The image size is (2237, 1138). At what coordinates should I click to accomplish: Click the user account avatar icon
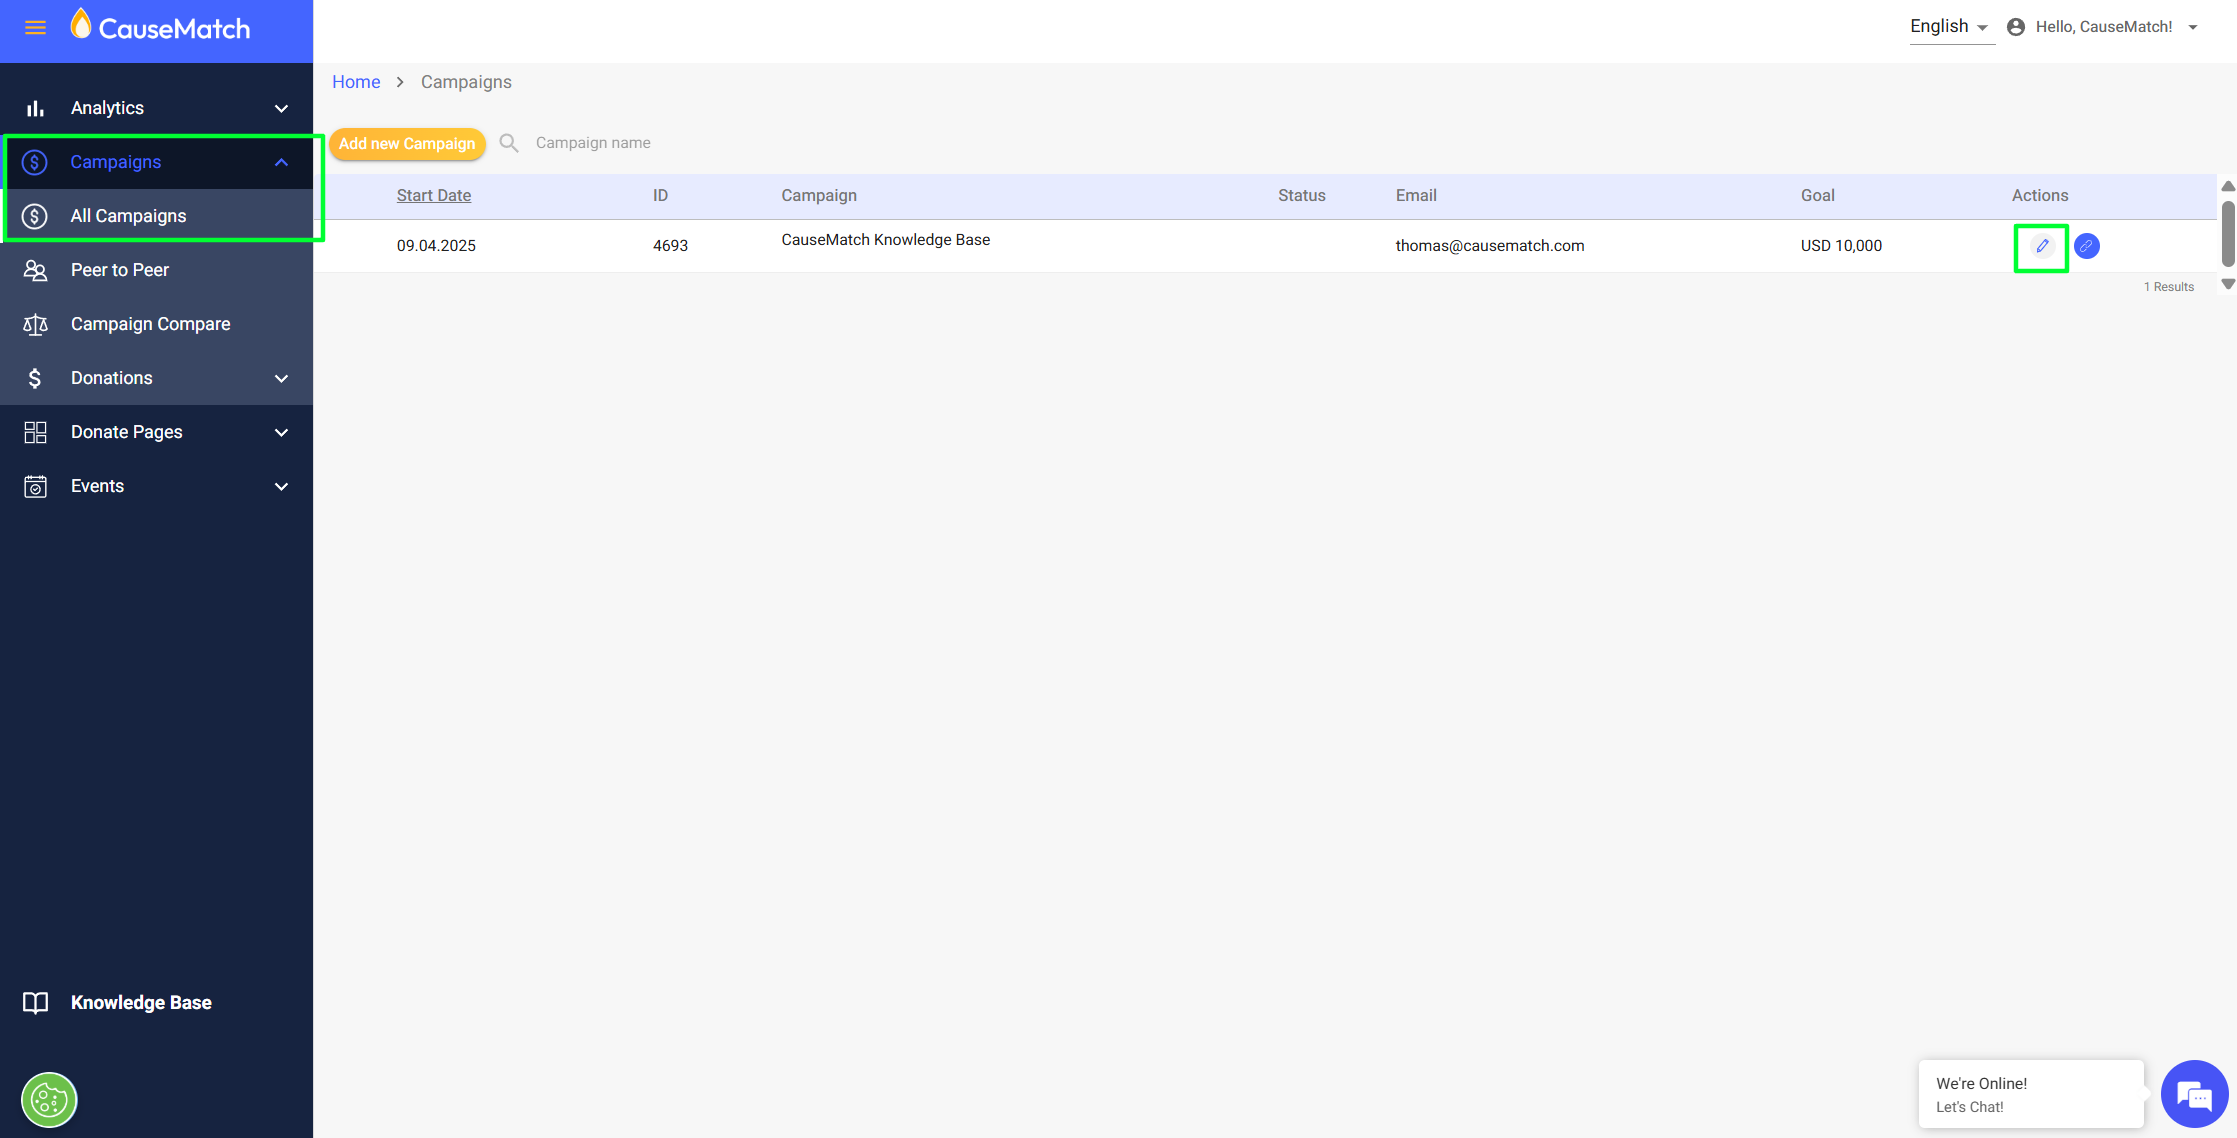click(x=2016, y=27)
